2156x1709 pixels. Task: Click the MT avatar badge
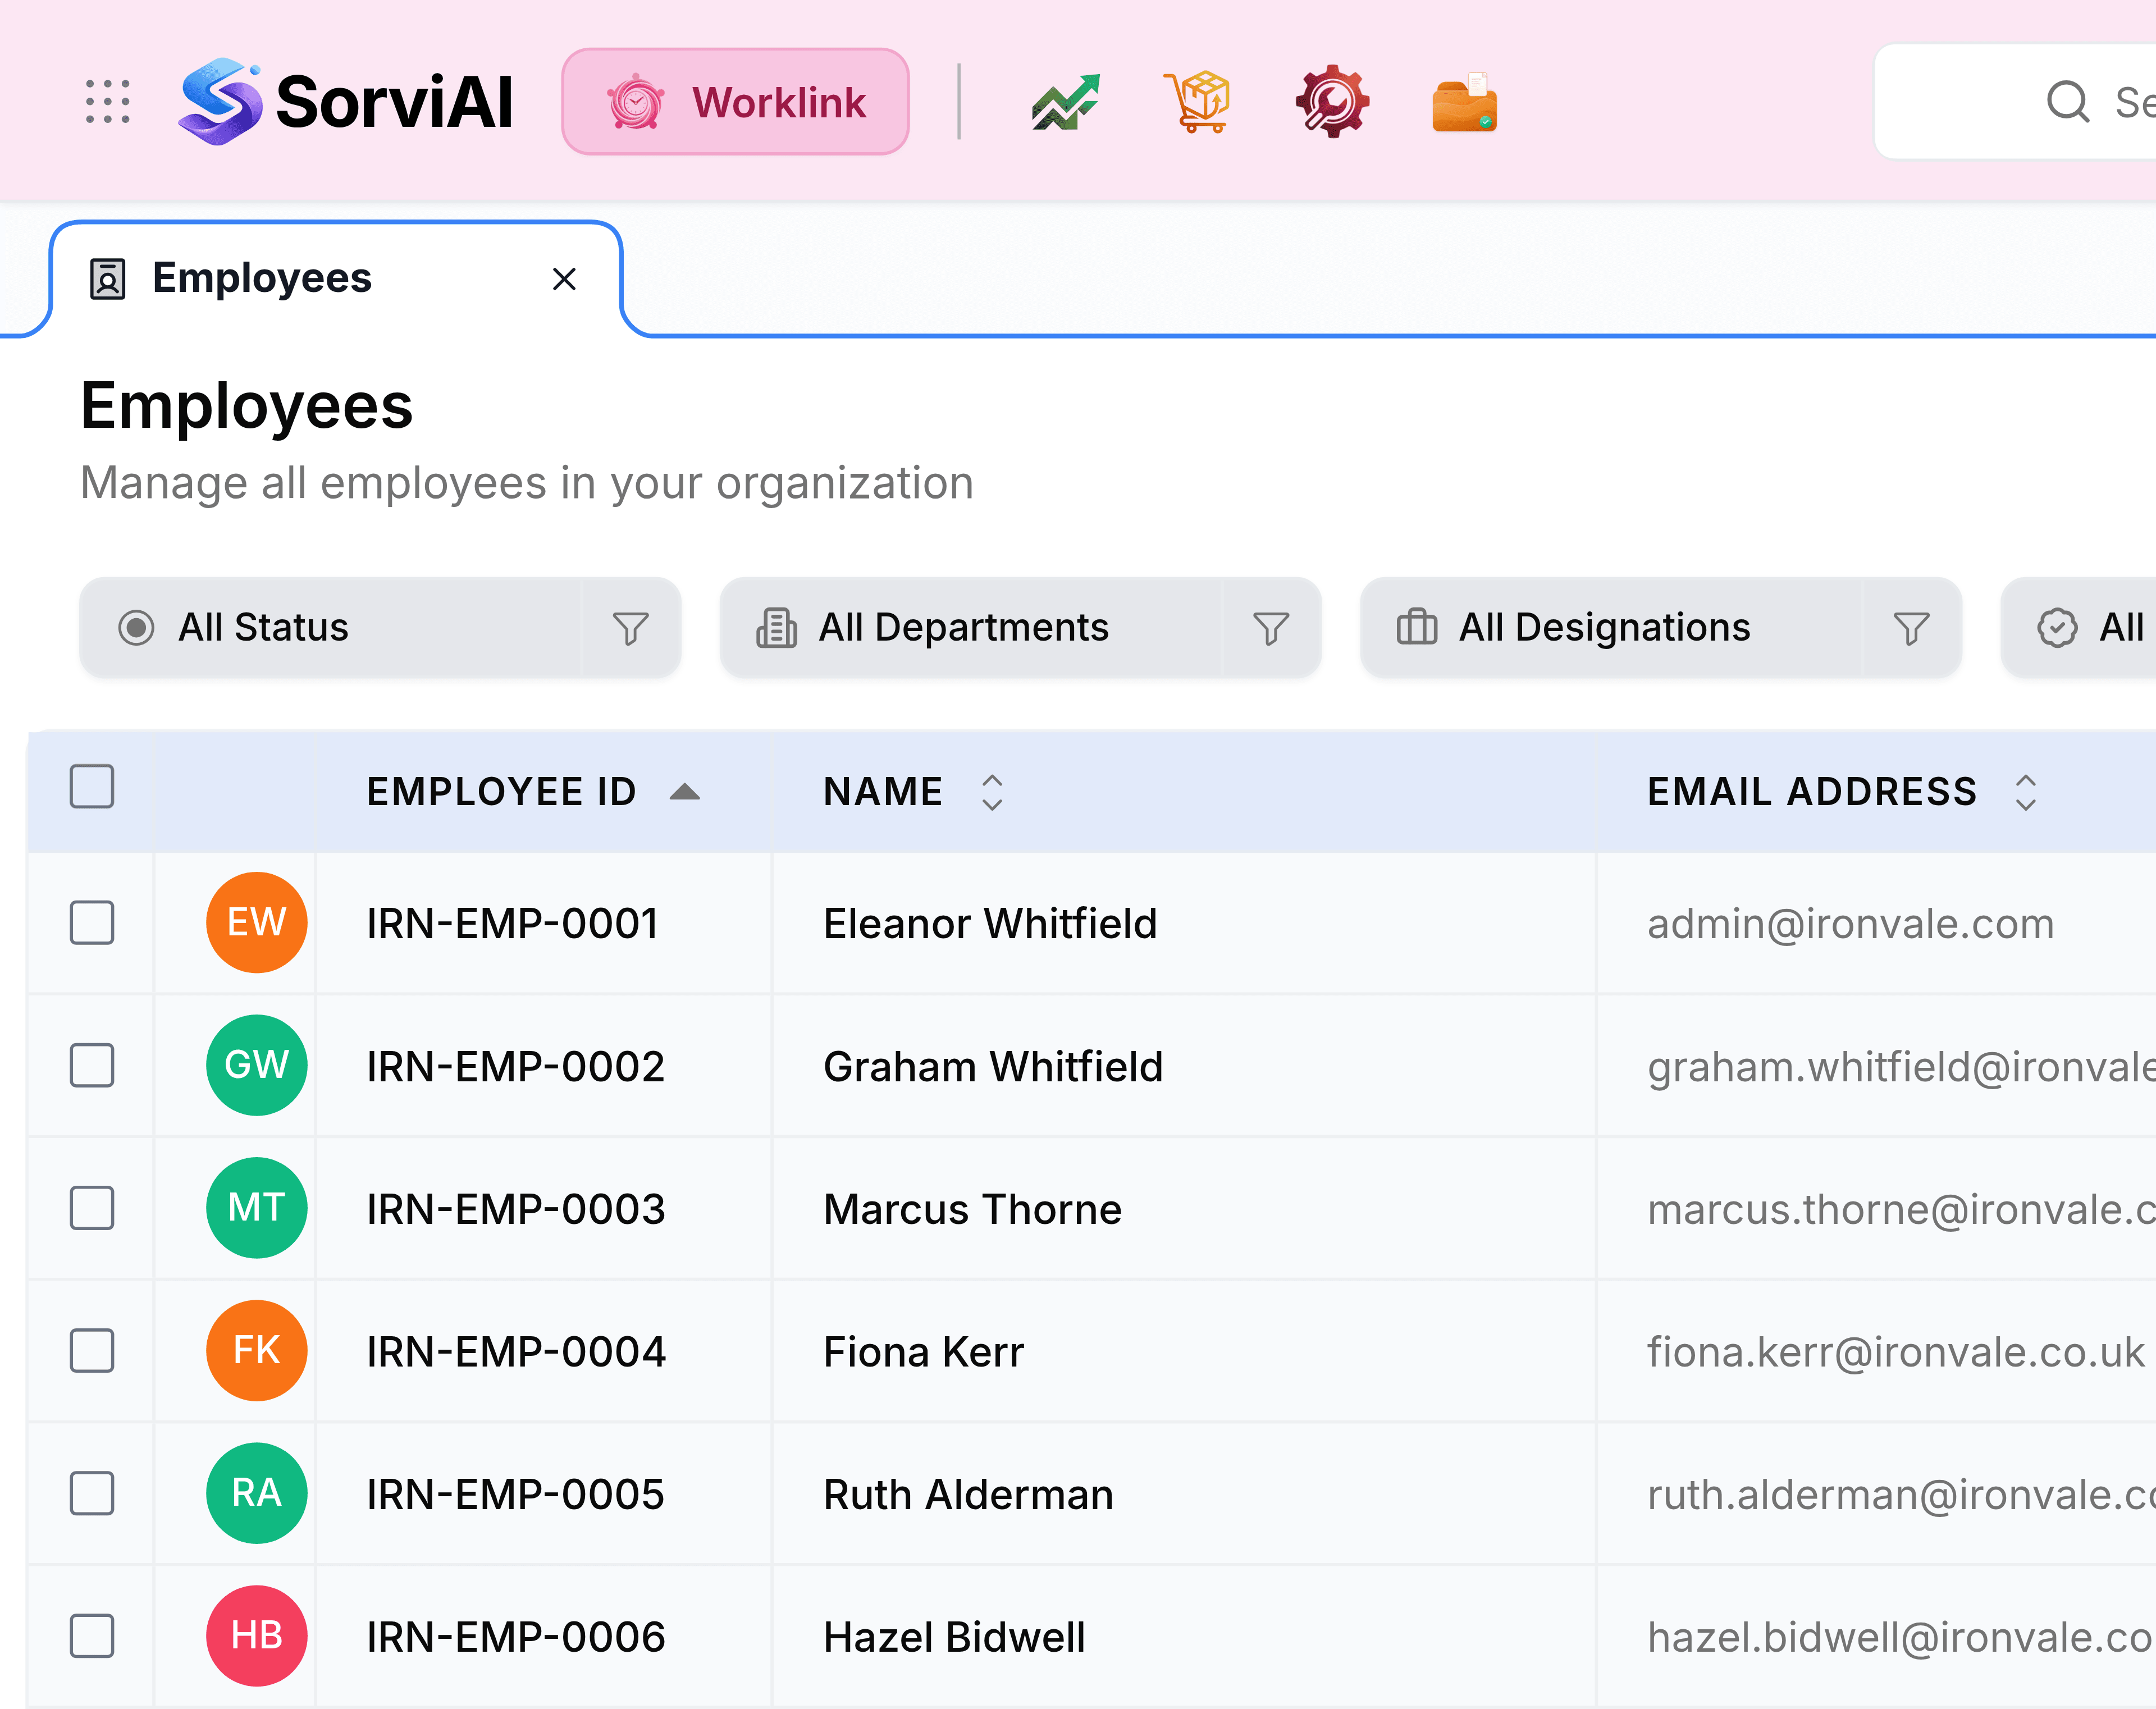coord(257,1208)
